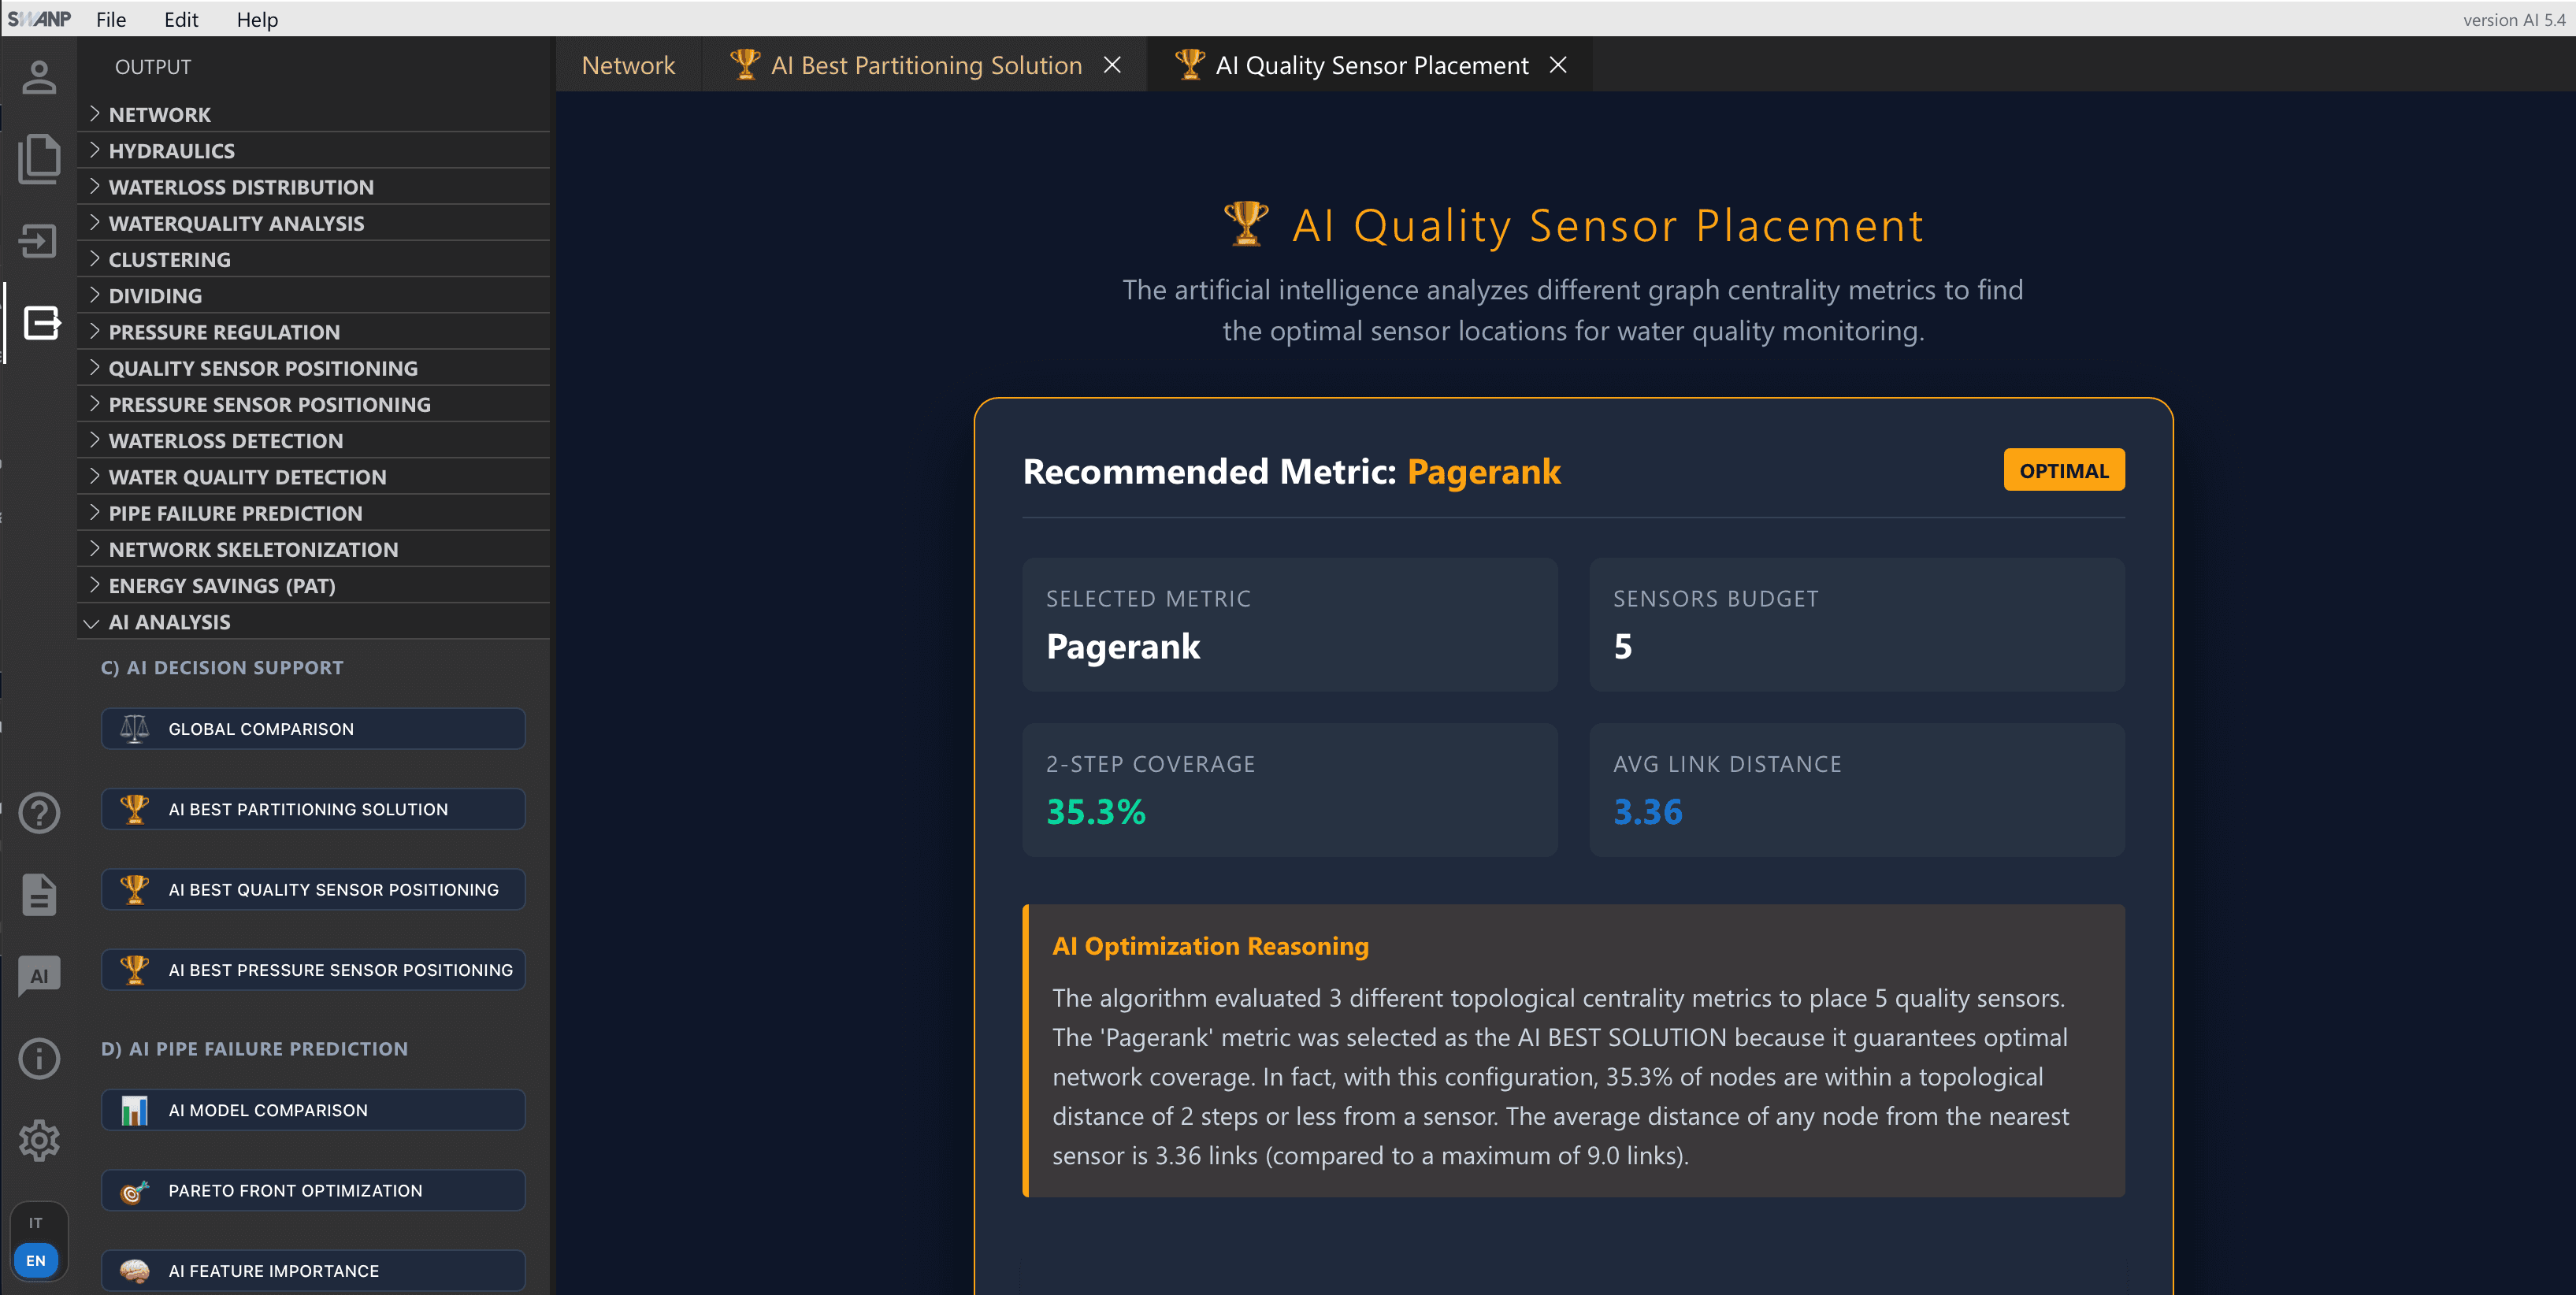Open the Help menu

257,19
